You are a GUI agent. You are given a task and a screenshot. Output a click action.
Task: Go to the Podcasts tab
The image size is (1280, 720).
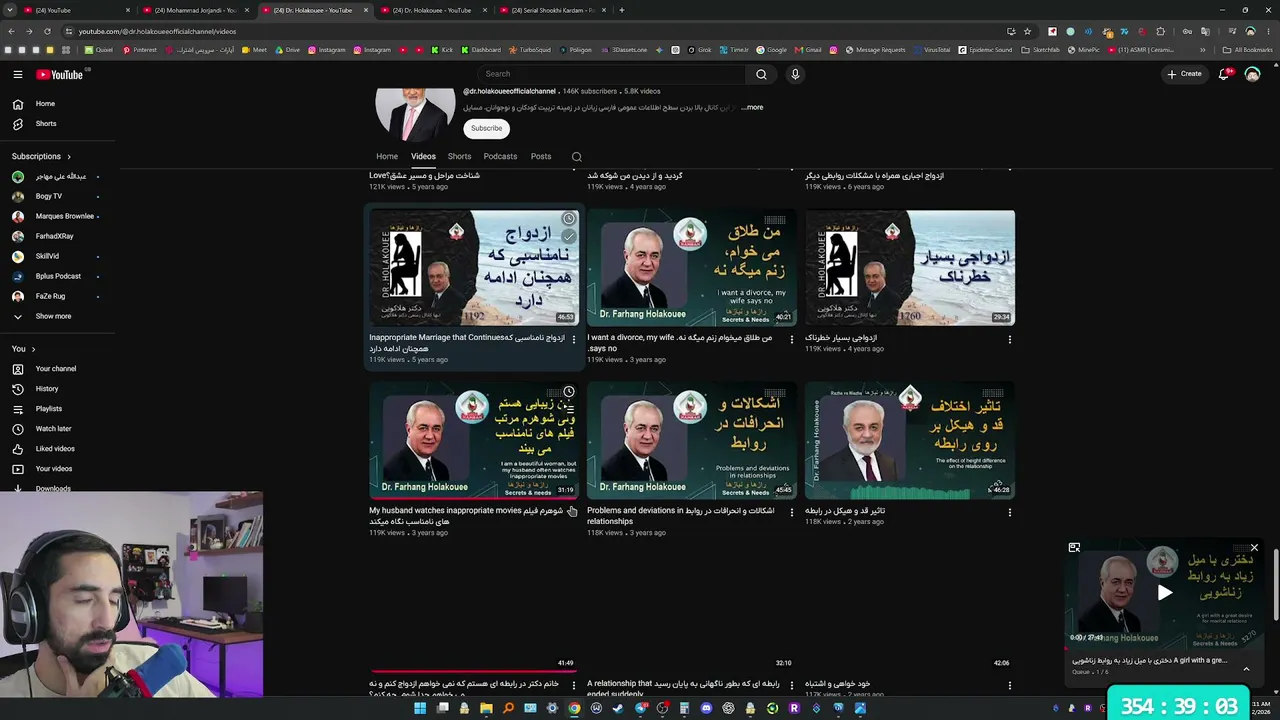[500, 157]
